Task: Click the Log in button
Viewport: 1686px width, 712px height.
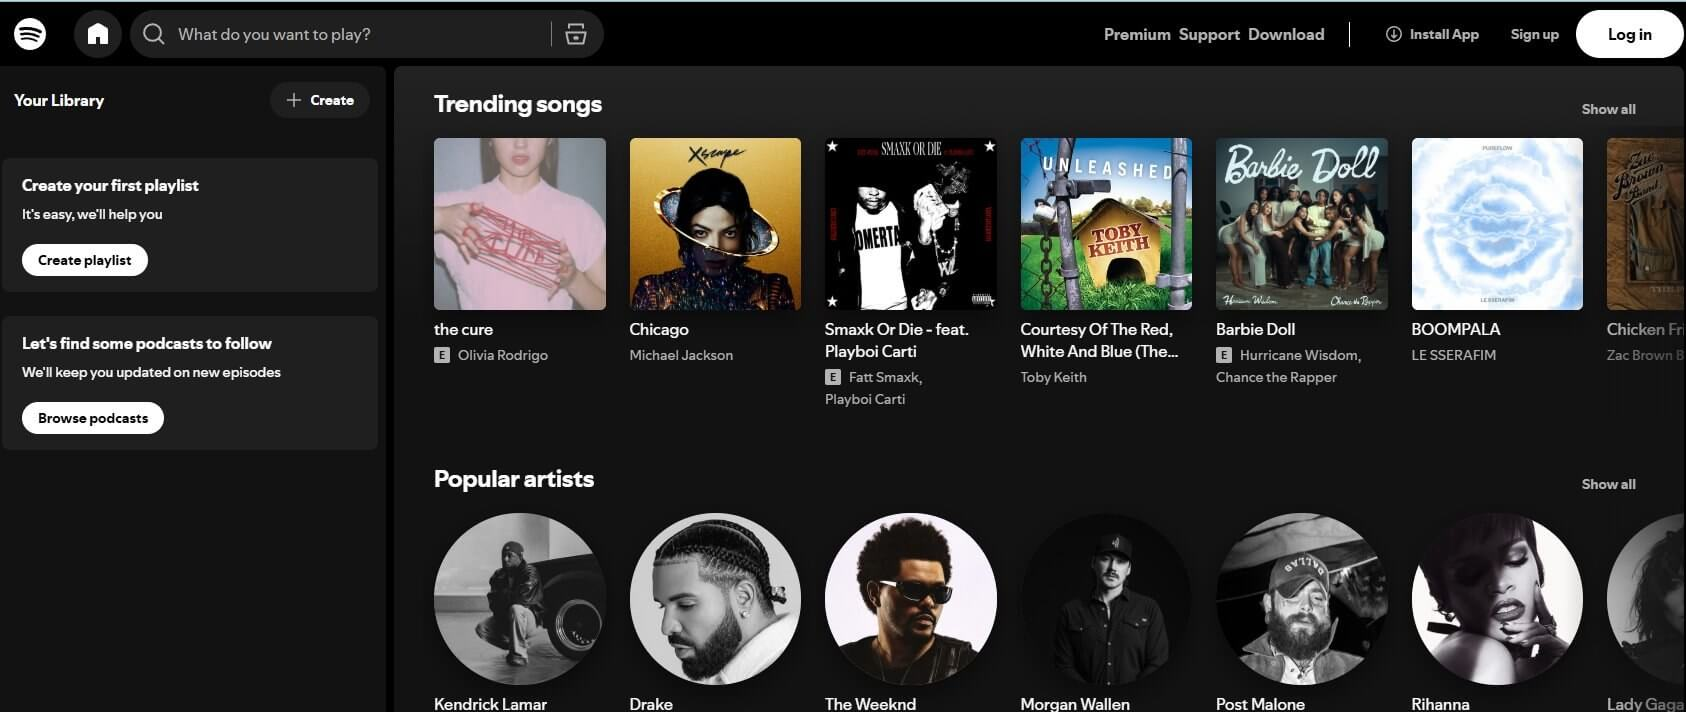Action: [1629, 34]
